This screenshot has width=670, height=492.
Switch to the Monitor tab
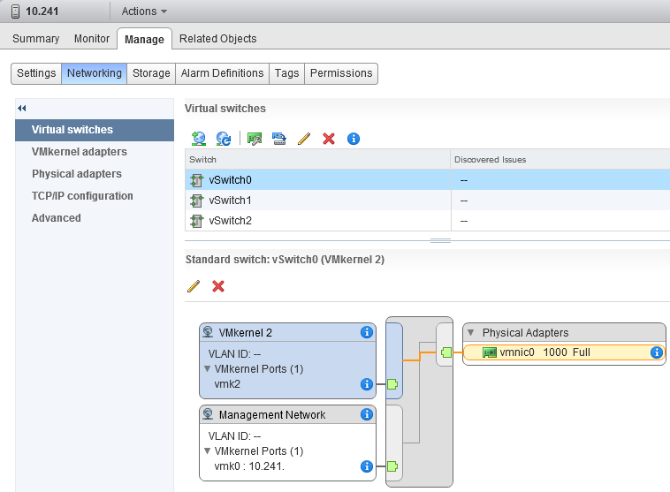click(x=92, y=39)
